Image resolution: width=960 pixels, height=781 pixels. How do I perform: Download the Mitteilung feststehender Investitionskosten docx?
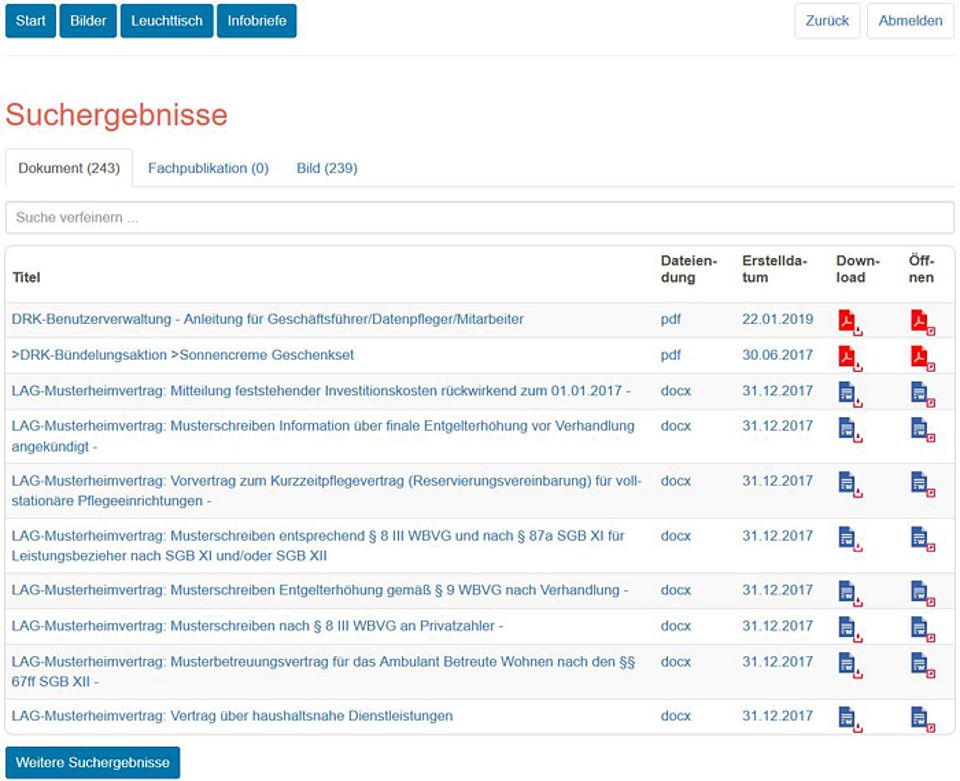click(849, 393)
